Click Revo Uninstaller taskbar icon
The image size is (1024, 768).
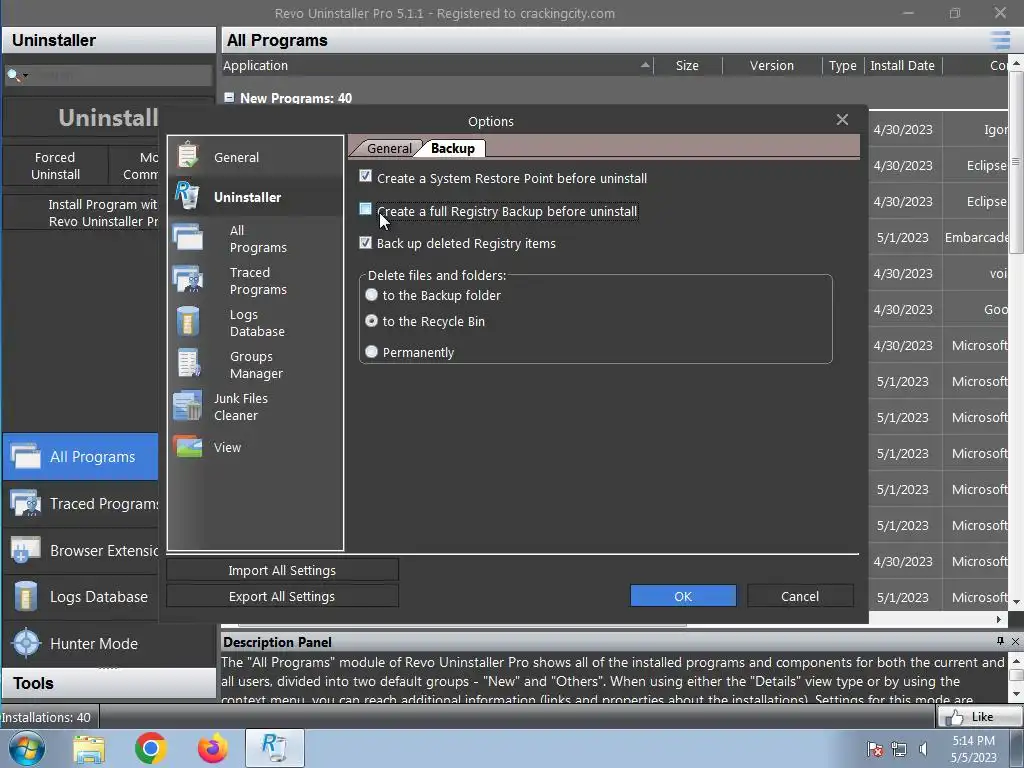coord(274,748)
